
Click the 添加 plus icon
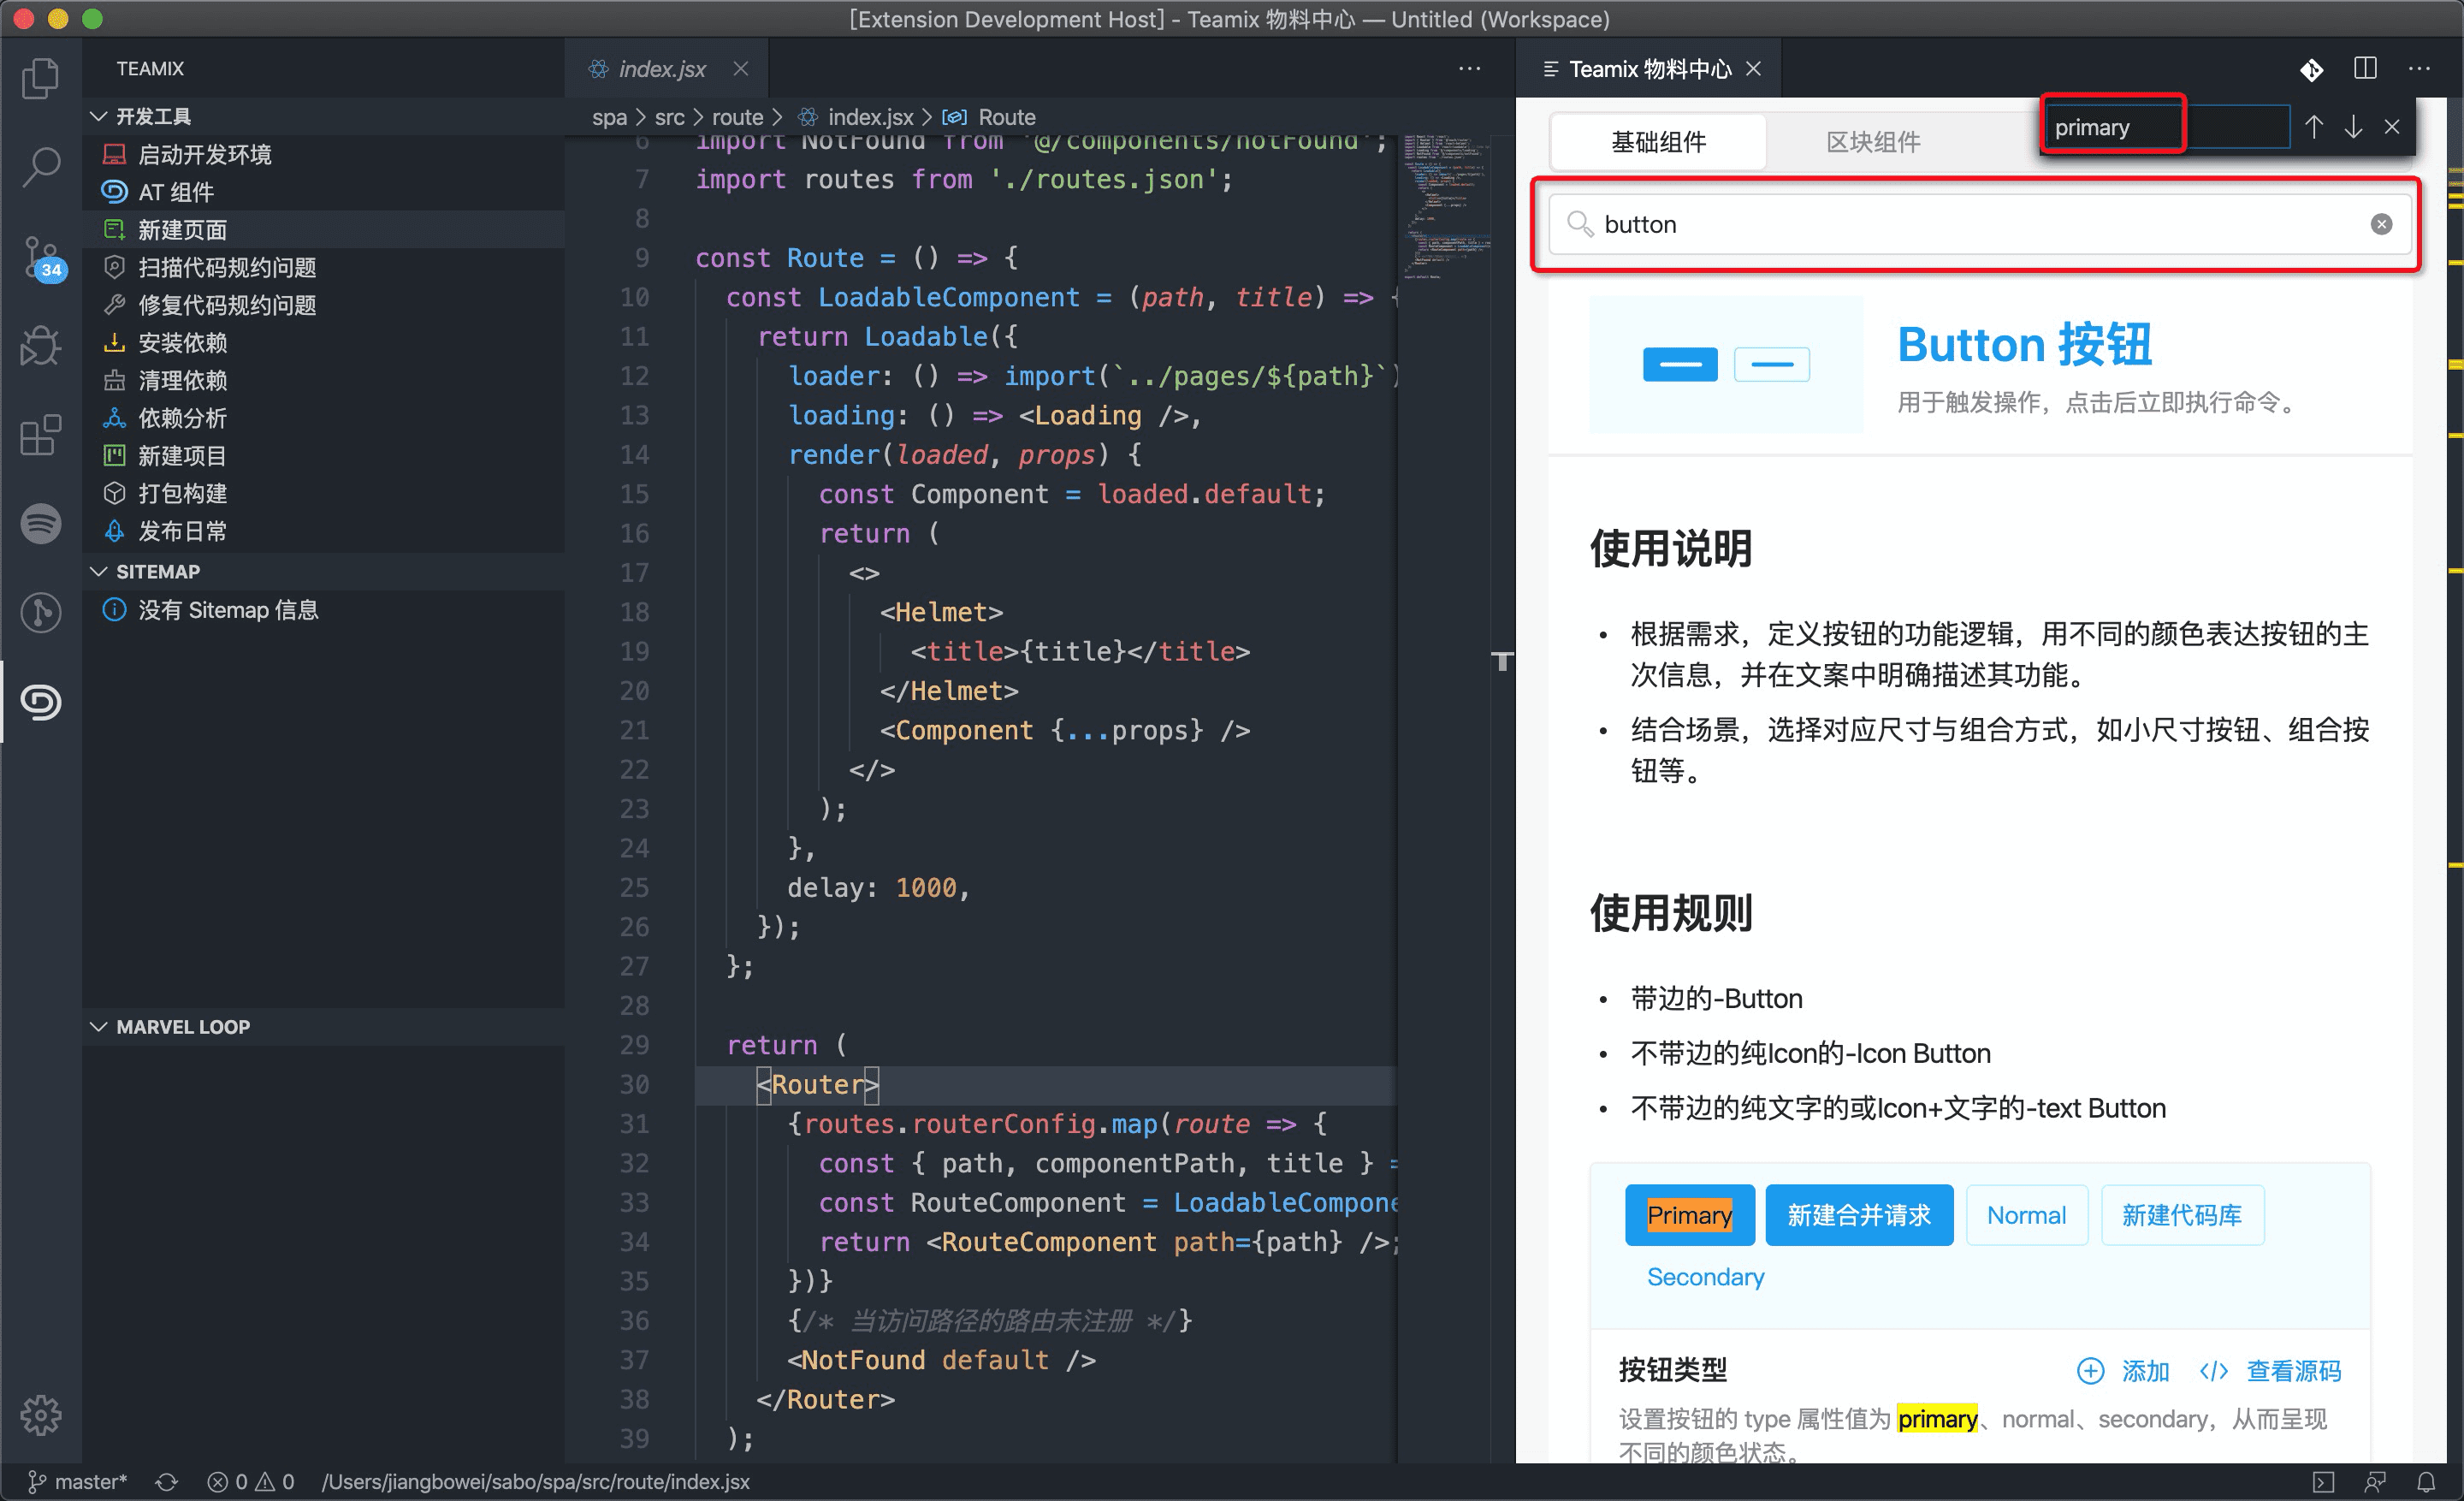click(x=2090, y=1370)
